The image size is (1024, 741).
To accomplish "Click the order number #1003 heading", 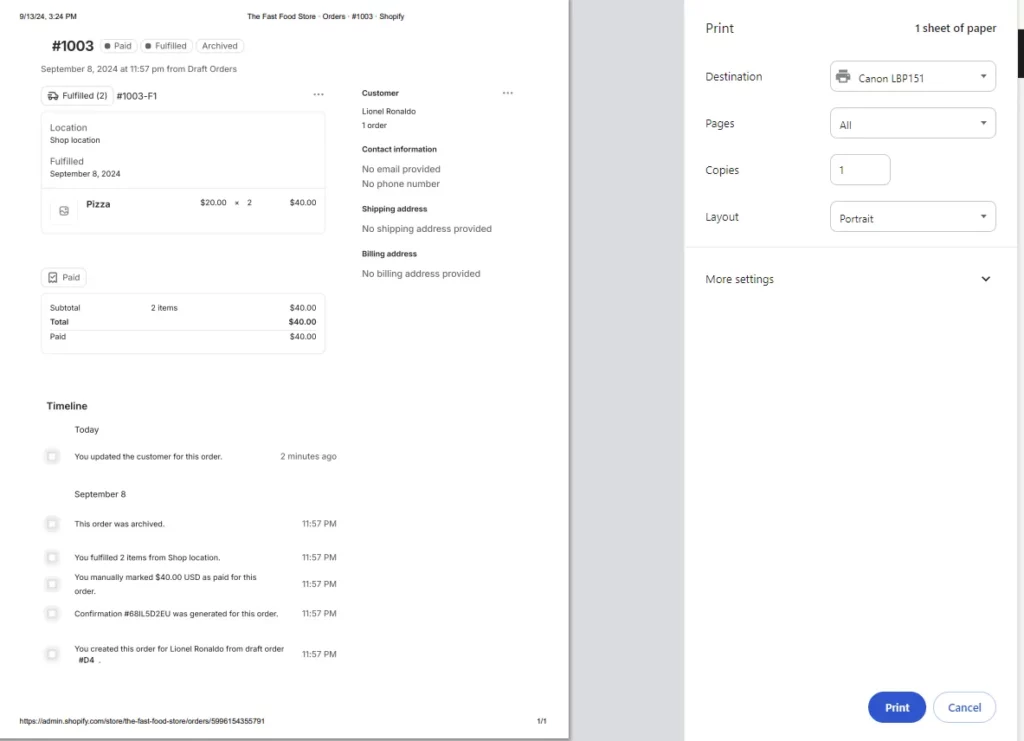I will pos(72,46).
